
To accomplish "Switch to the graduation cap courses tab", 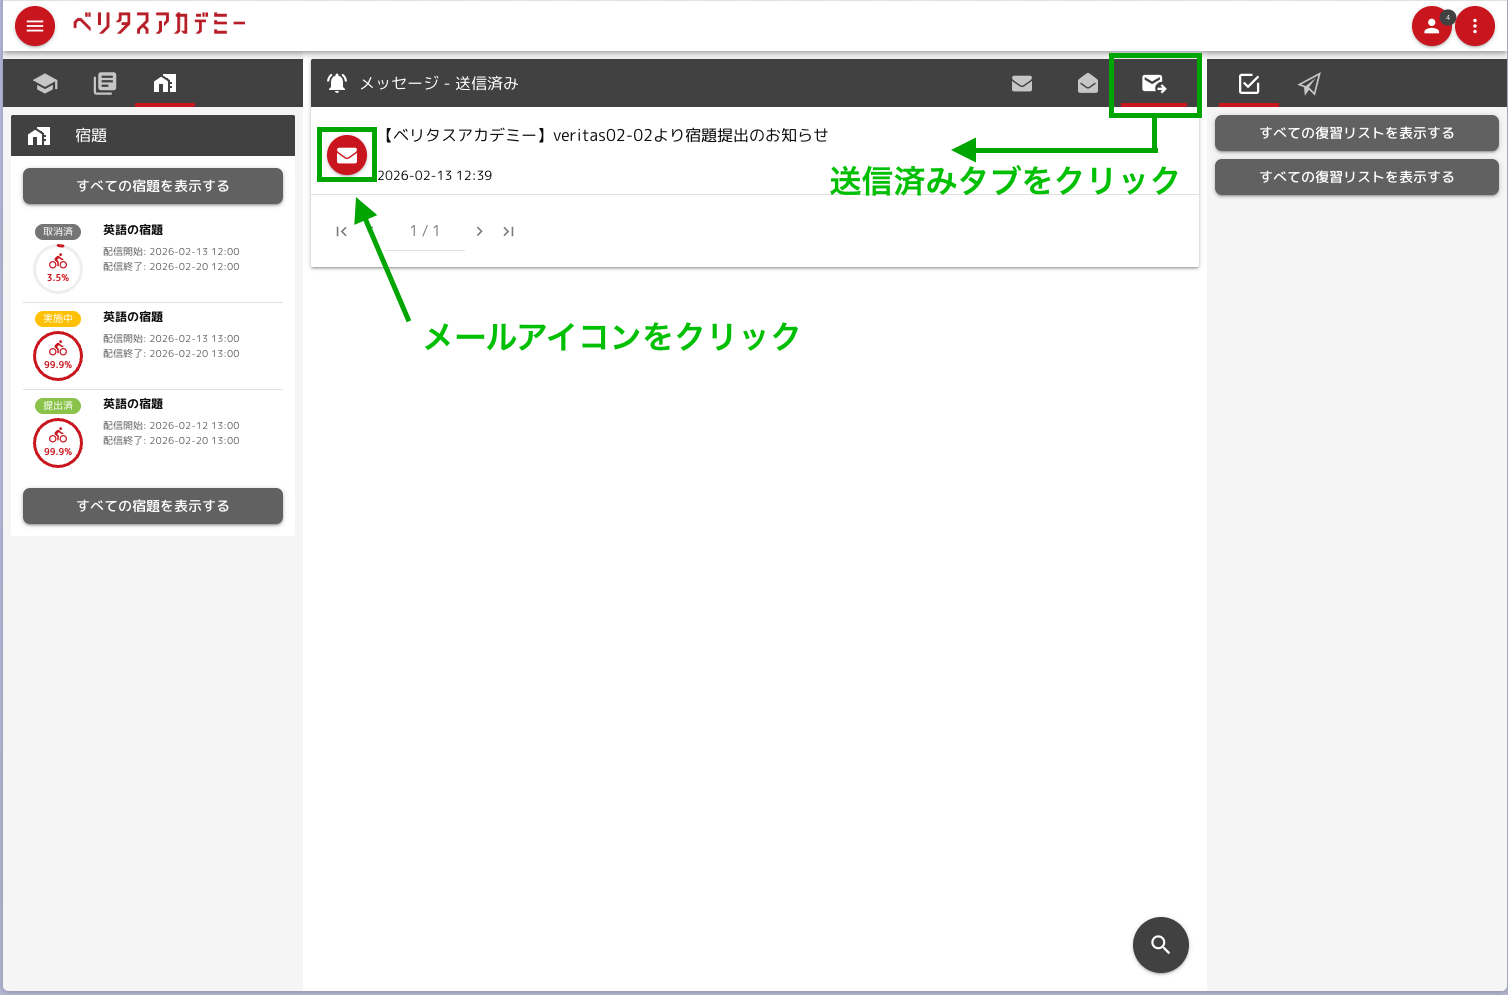I will point(45,83).
